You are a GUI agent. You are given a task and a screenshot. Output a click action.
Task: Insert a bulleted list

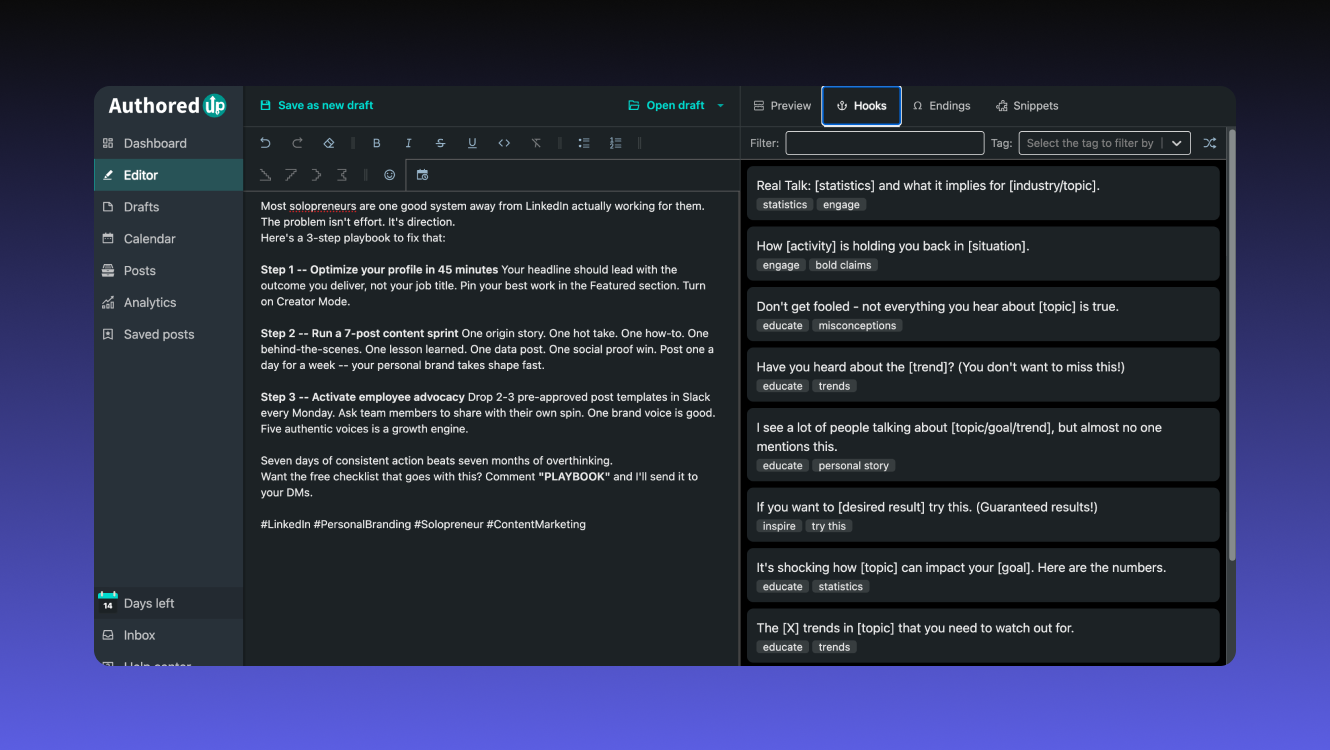[584, 143]
